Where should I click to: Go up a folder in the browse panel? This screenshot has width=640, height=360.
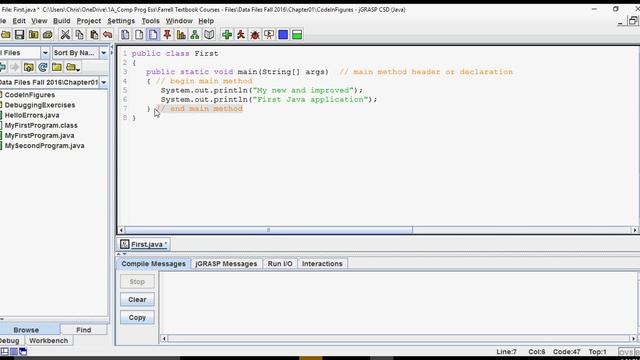click(x=29, y=67)
